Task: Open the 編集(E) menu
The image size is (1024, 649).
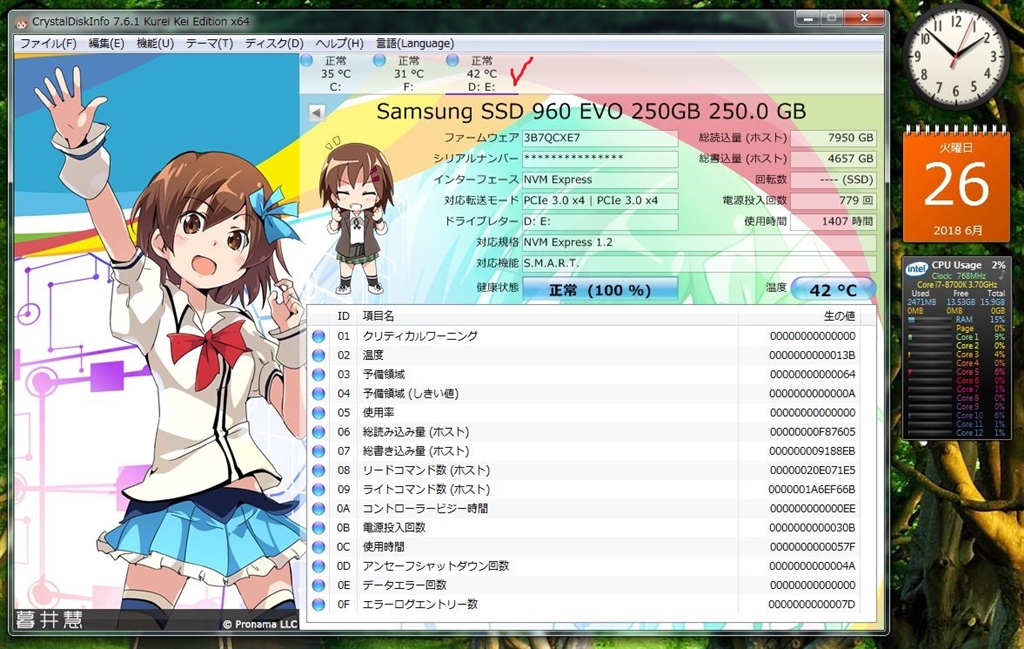Action: tap(106, 43)
